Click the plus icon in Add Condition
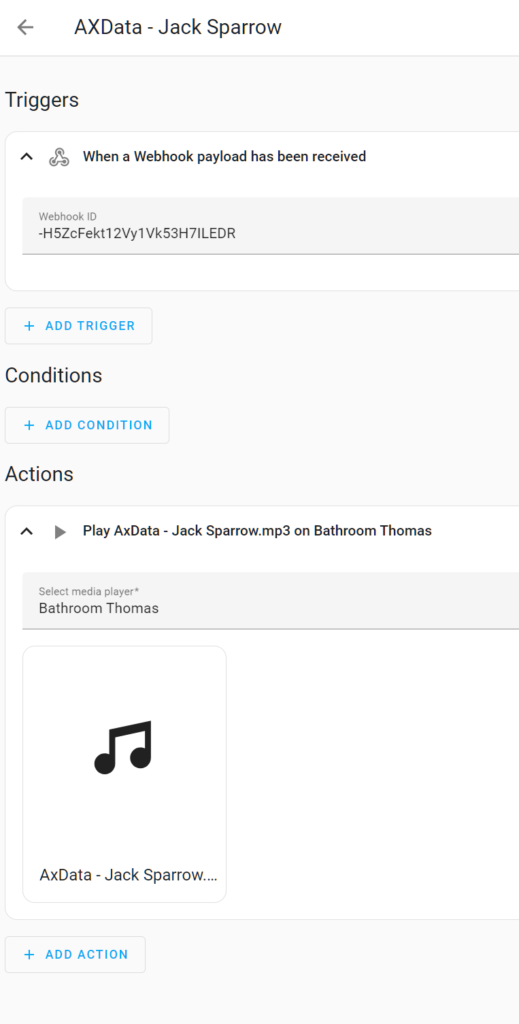 [29, 425]
